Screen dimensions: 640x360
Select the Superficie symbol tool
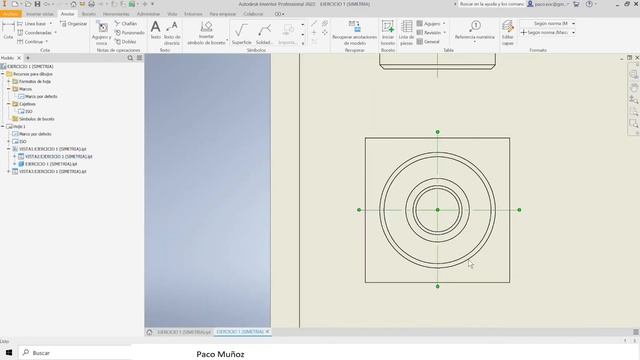pyautogui.click(x=241, y=33)
